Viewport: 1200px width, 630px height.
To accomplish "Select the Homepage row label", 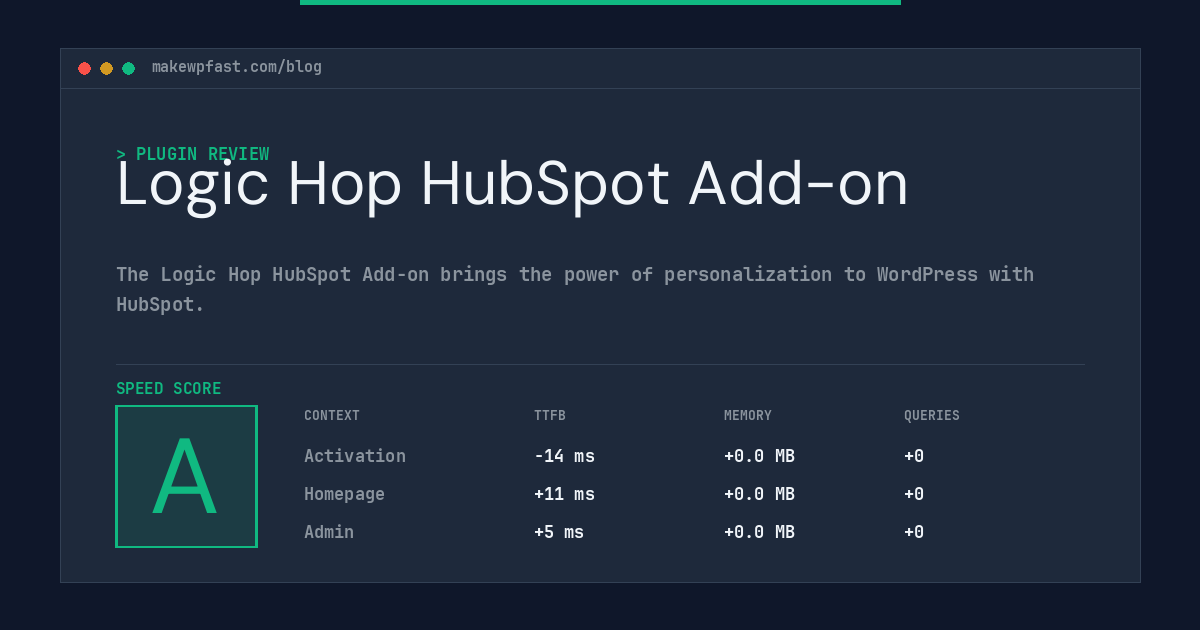I will pyautogui.click(x=344, y=494).
